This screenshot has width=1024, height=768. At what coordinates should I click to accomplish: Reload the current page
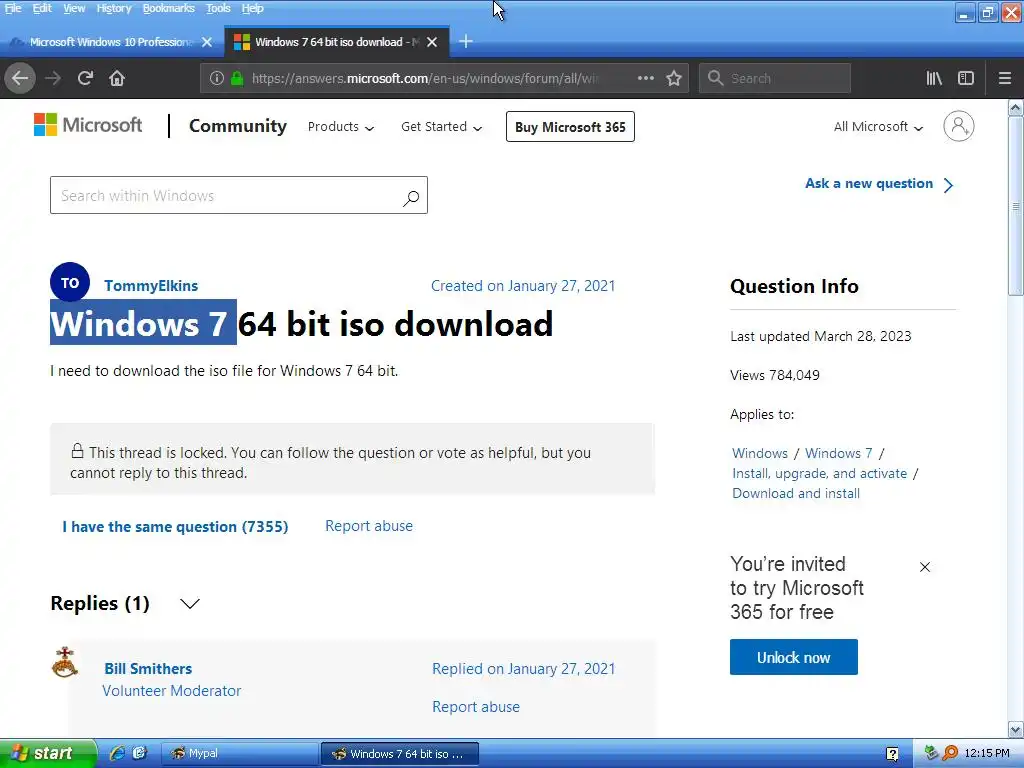pyautogui.click(x=85, y=78)
